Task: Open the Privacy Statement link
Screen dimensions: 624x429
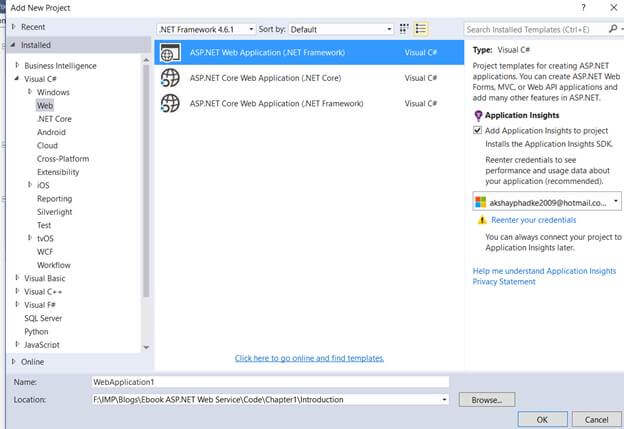Action: pos(504,282)
